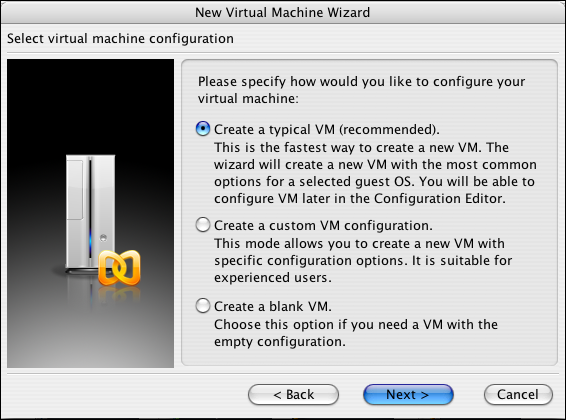The image size is (566, 420).
Task: Click the custom VM description for experienced users
Action: click(x=363, y=261)
